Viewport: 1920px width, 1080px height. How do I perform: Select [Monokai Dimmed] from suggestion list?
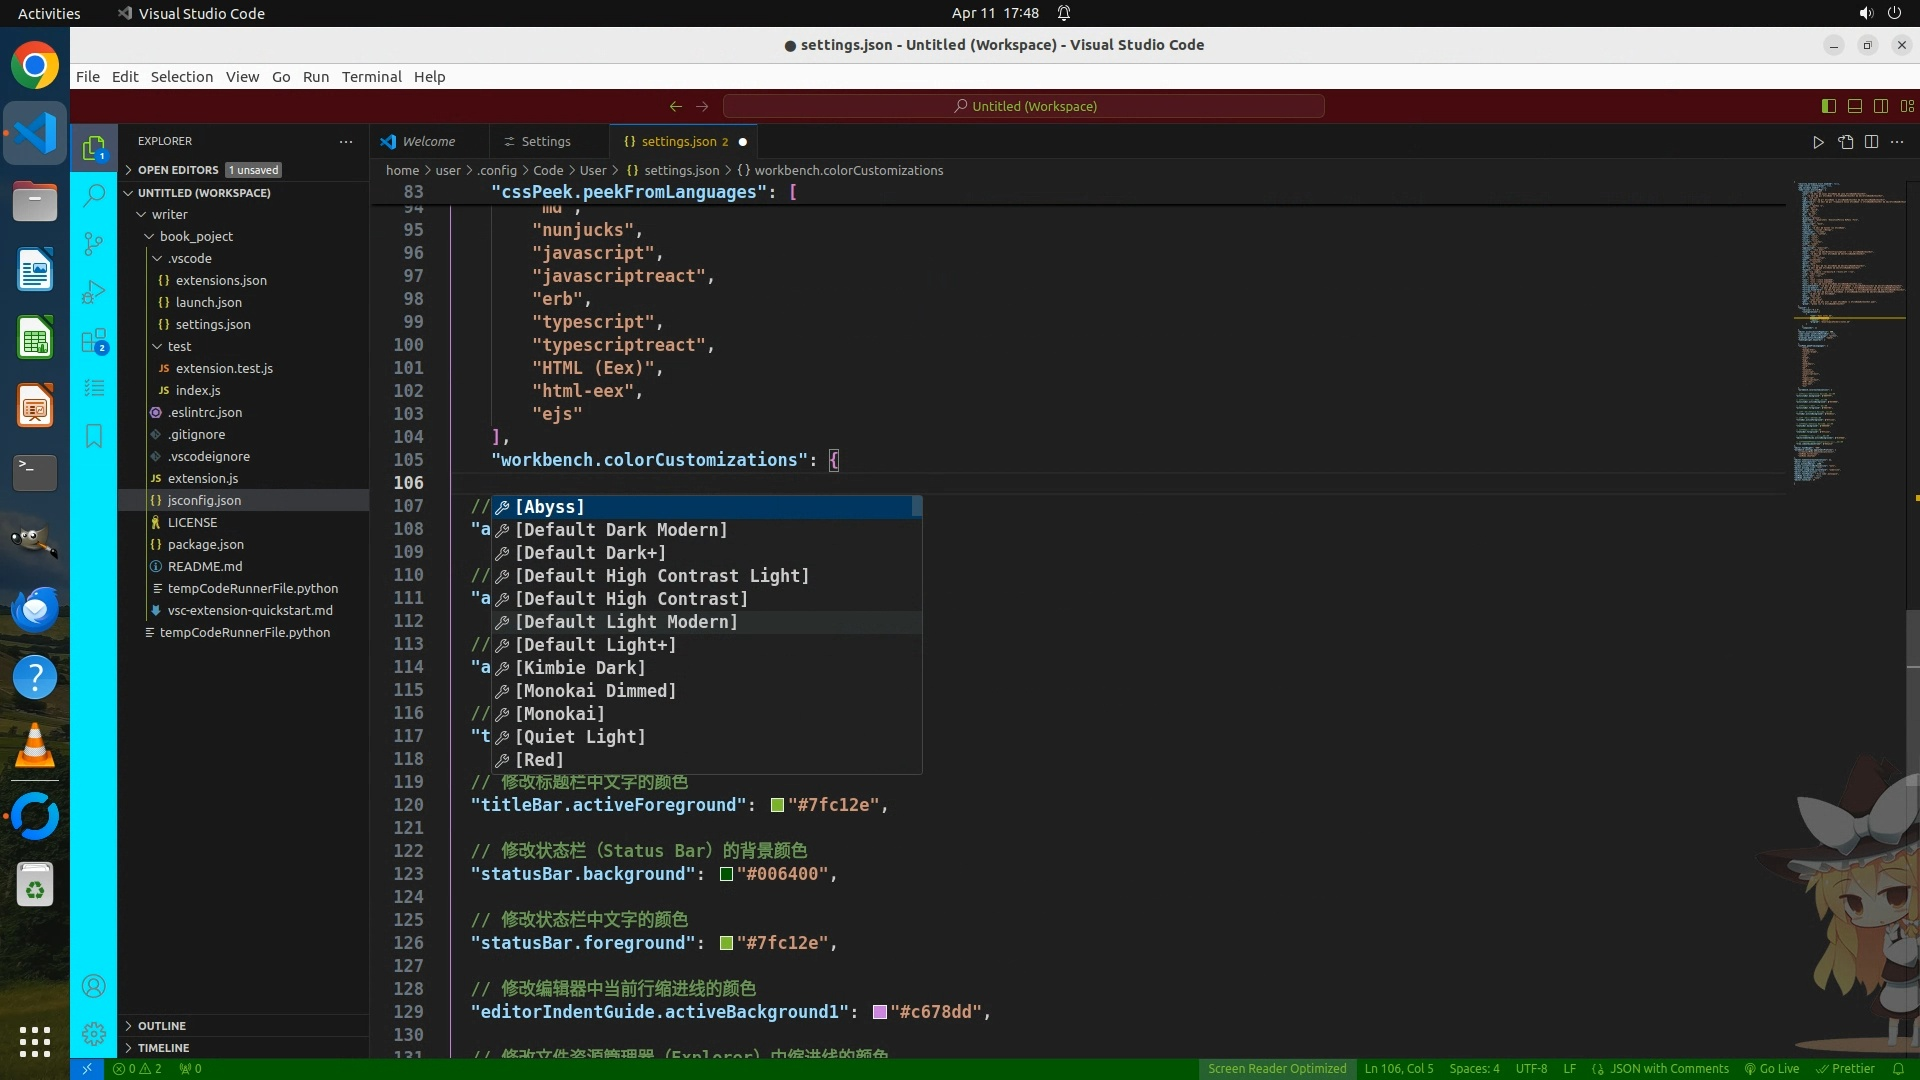(595, 691)
